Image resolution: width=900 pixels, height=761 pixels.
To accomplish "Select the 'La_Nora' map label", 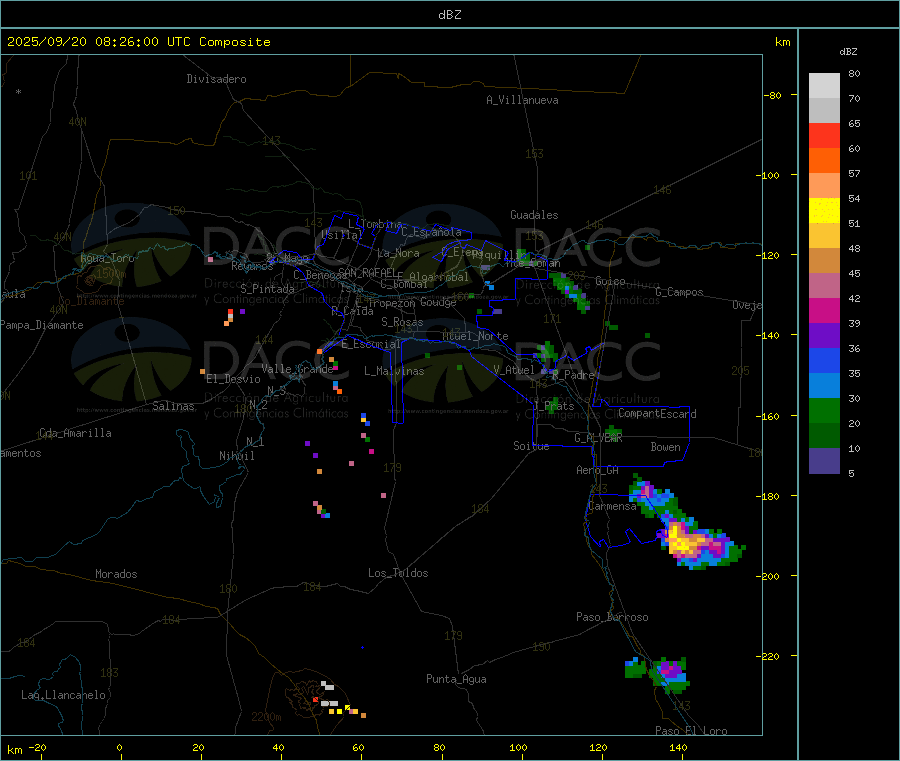I will coord(398,253).
